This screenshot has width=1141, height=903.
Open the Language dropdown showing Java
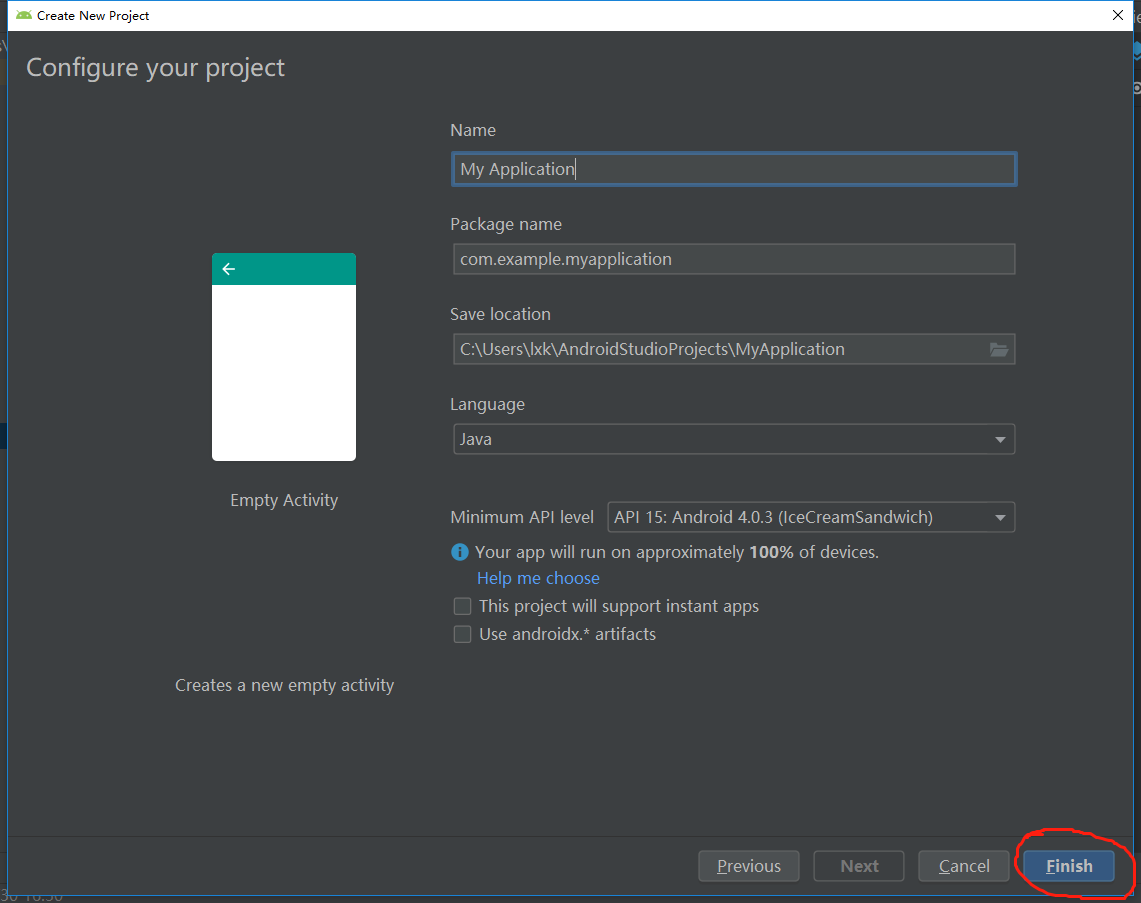coord(734,439)
